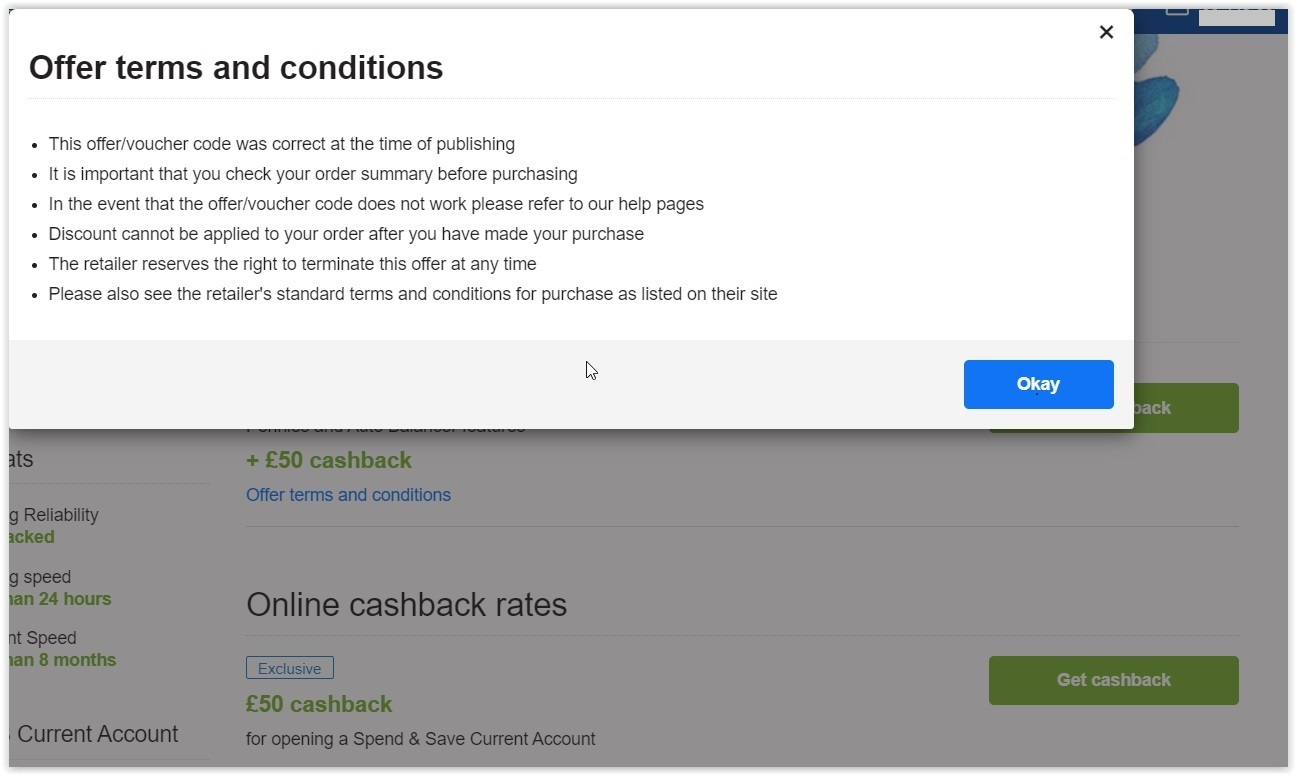The height and width of the screenshot is (775, 1296).
Task: Click the outlined icon in the top header bar
Action: click(1177, 12)
